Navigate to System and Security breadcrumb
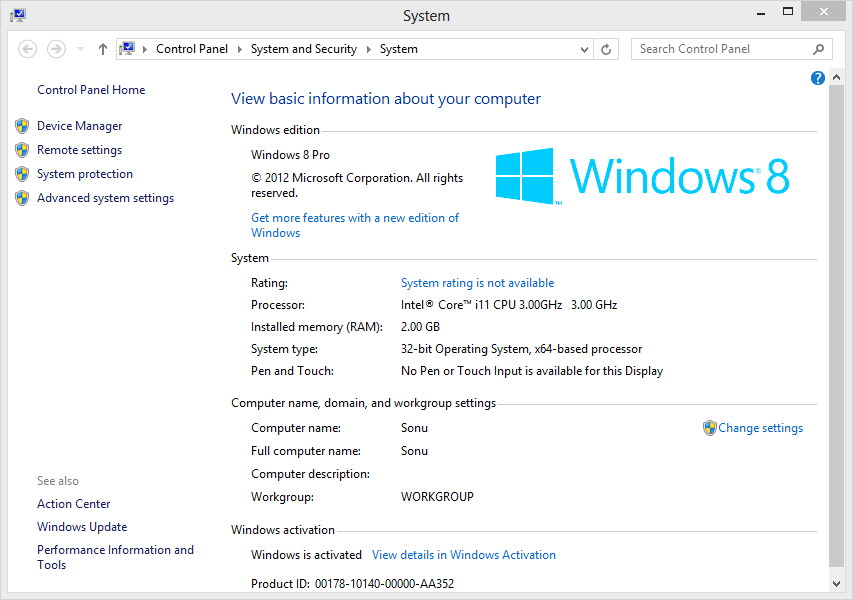The image size is (853, 600). coord(303,48)
